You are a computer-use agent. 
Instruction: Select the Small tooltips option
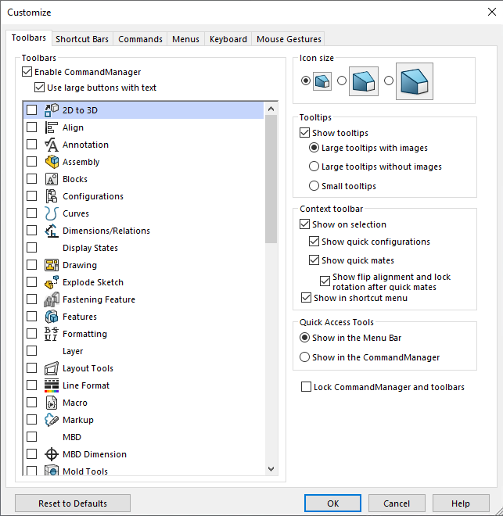point(314,186)
